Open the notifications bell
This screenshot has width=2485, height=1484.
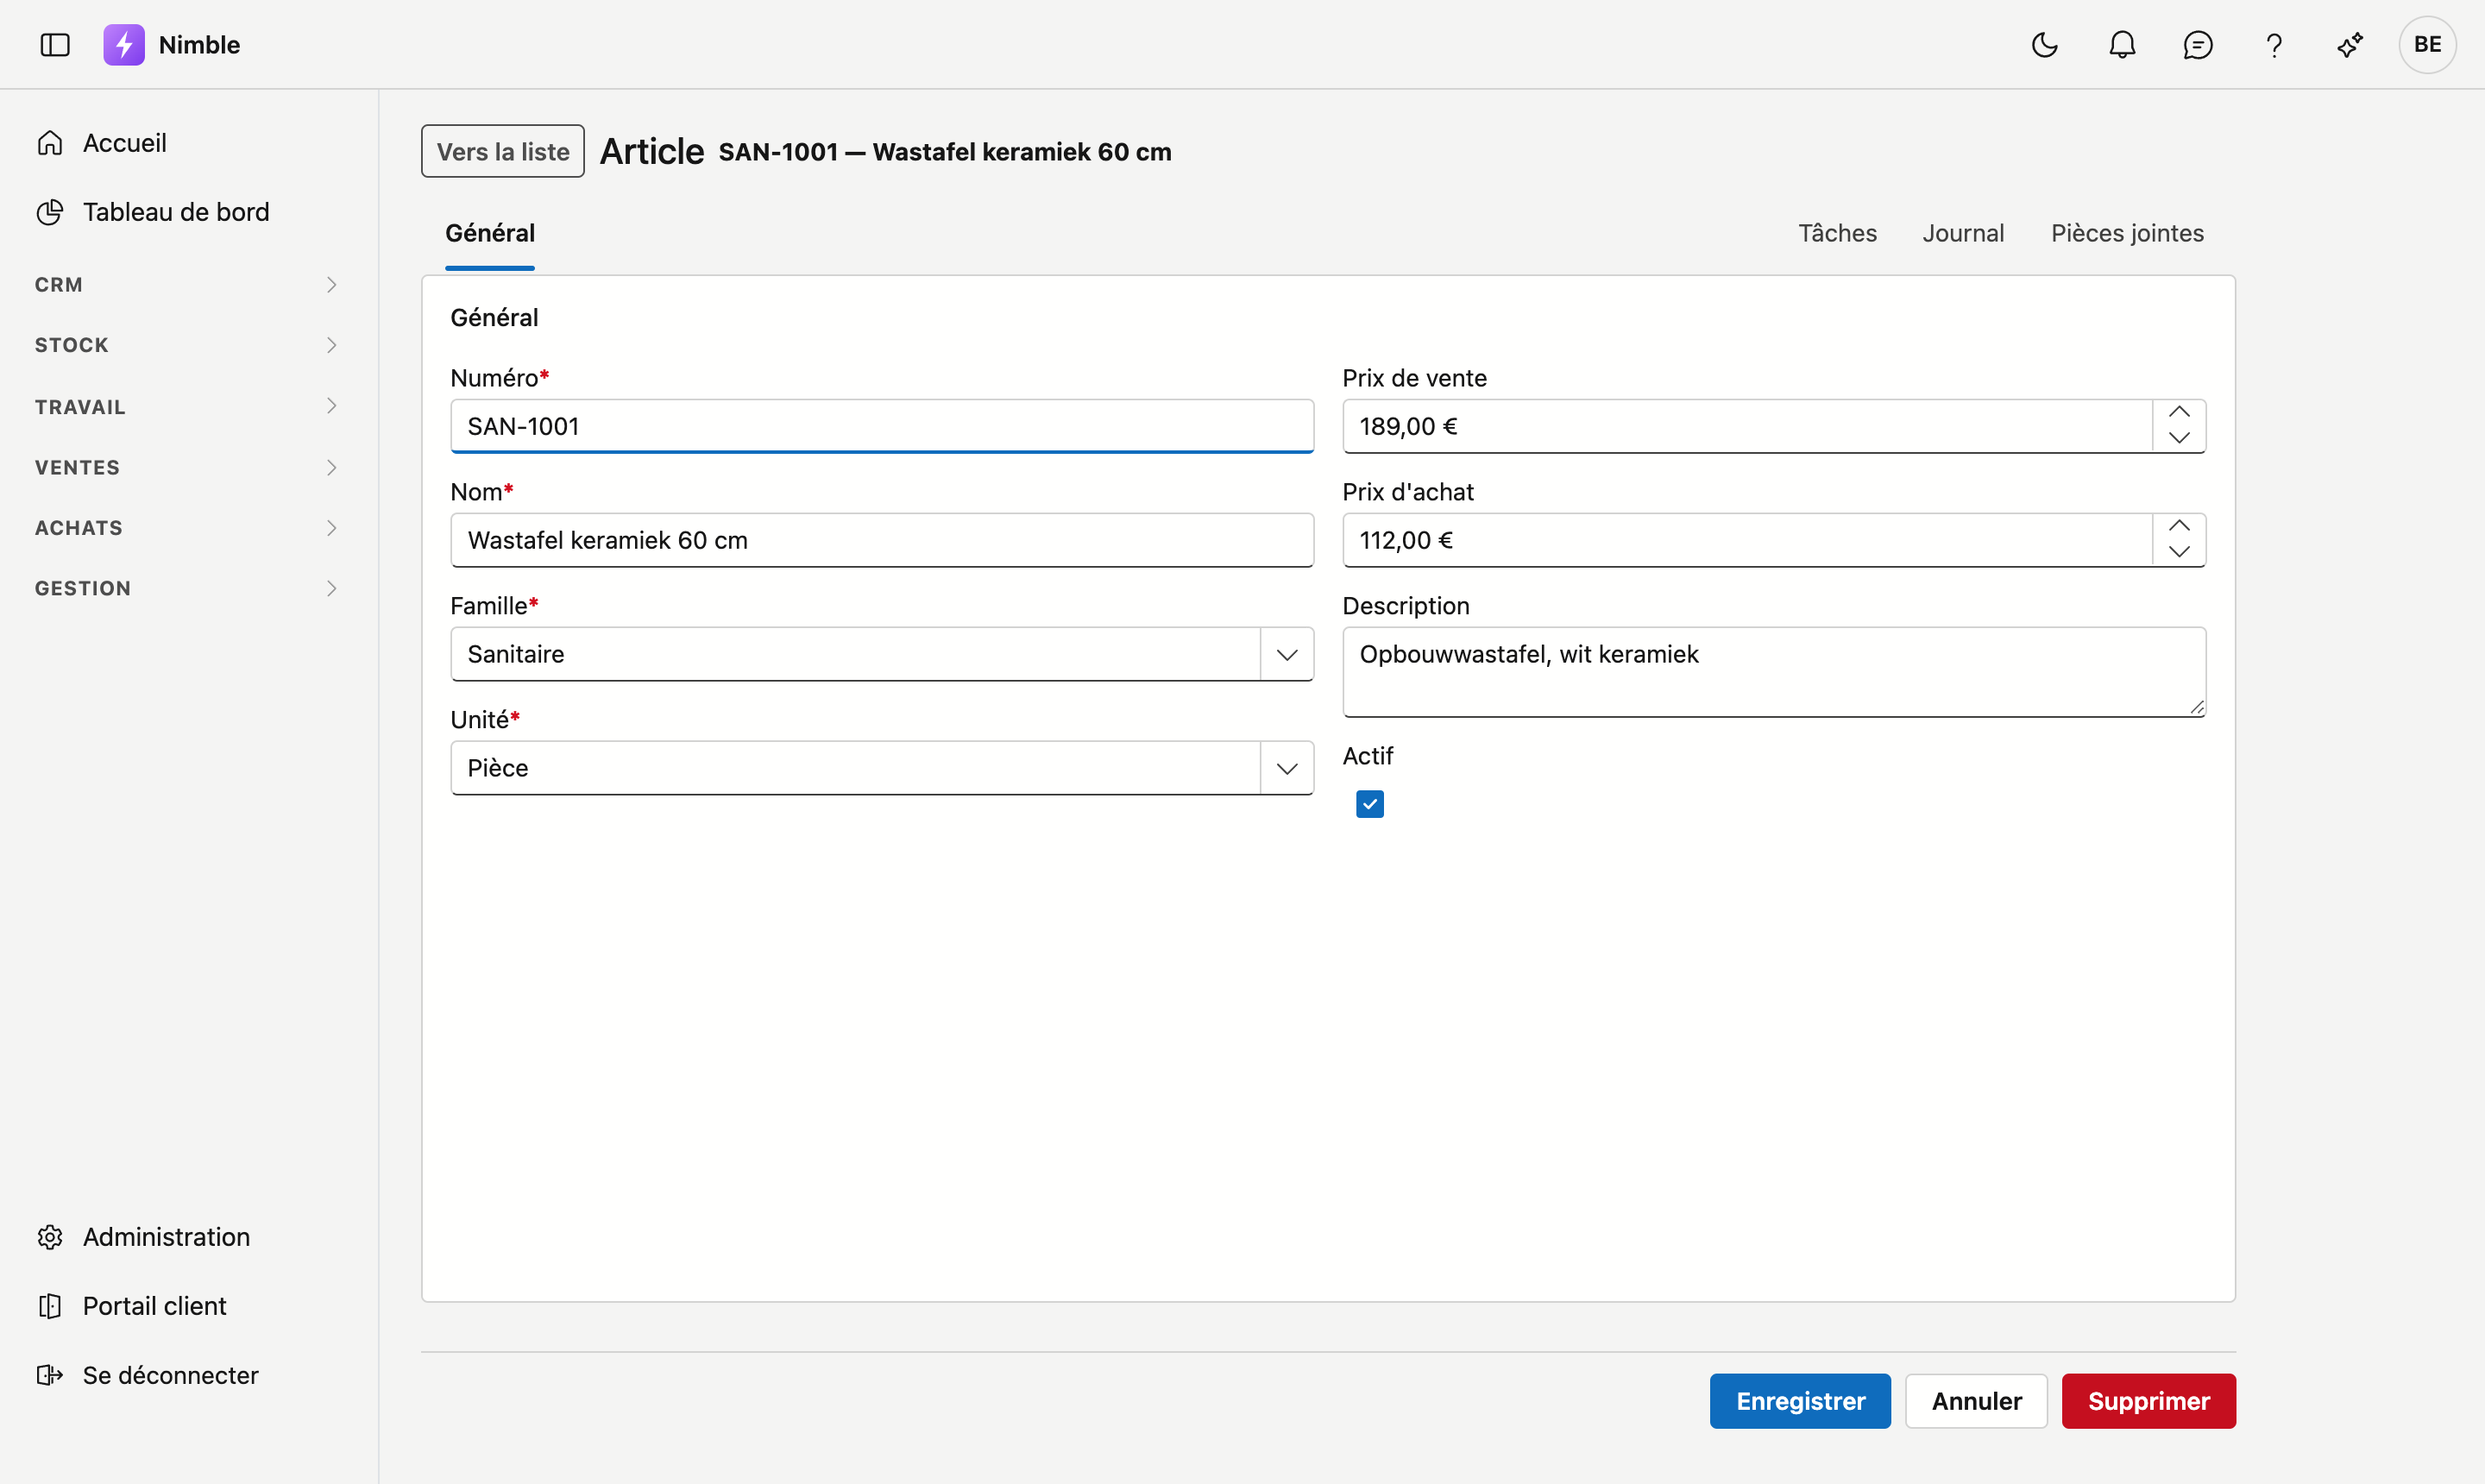[x=2122, y=45]
